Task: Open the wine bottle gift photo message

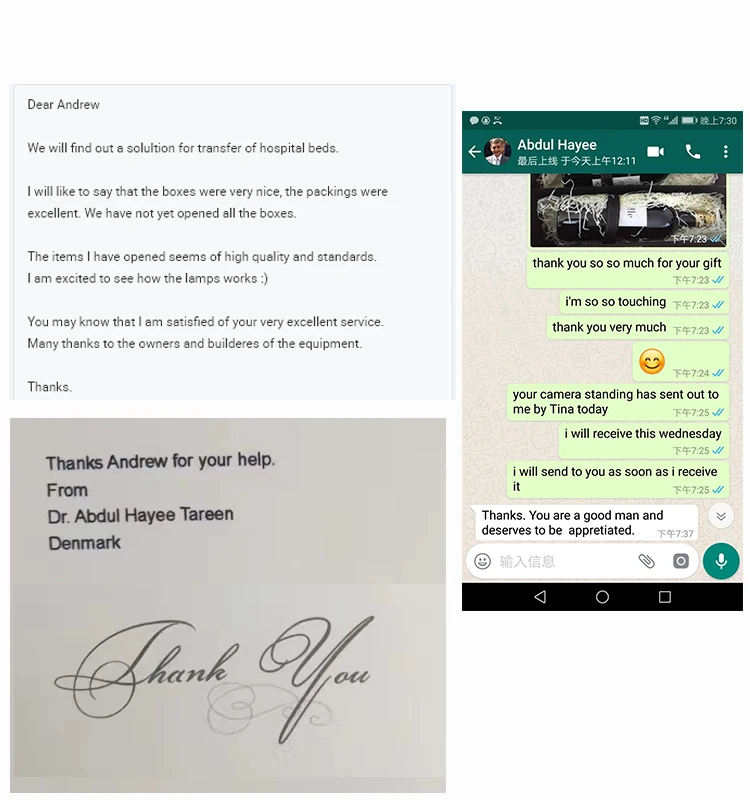Action: click(x=628, y=210)
